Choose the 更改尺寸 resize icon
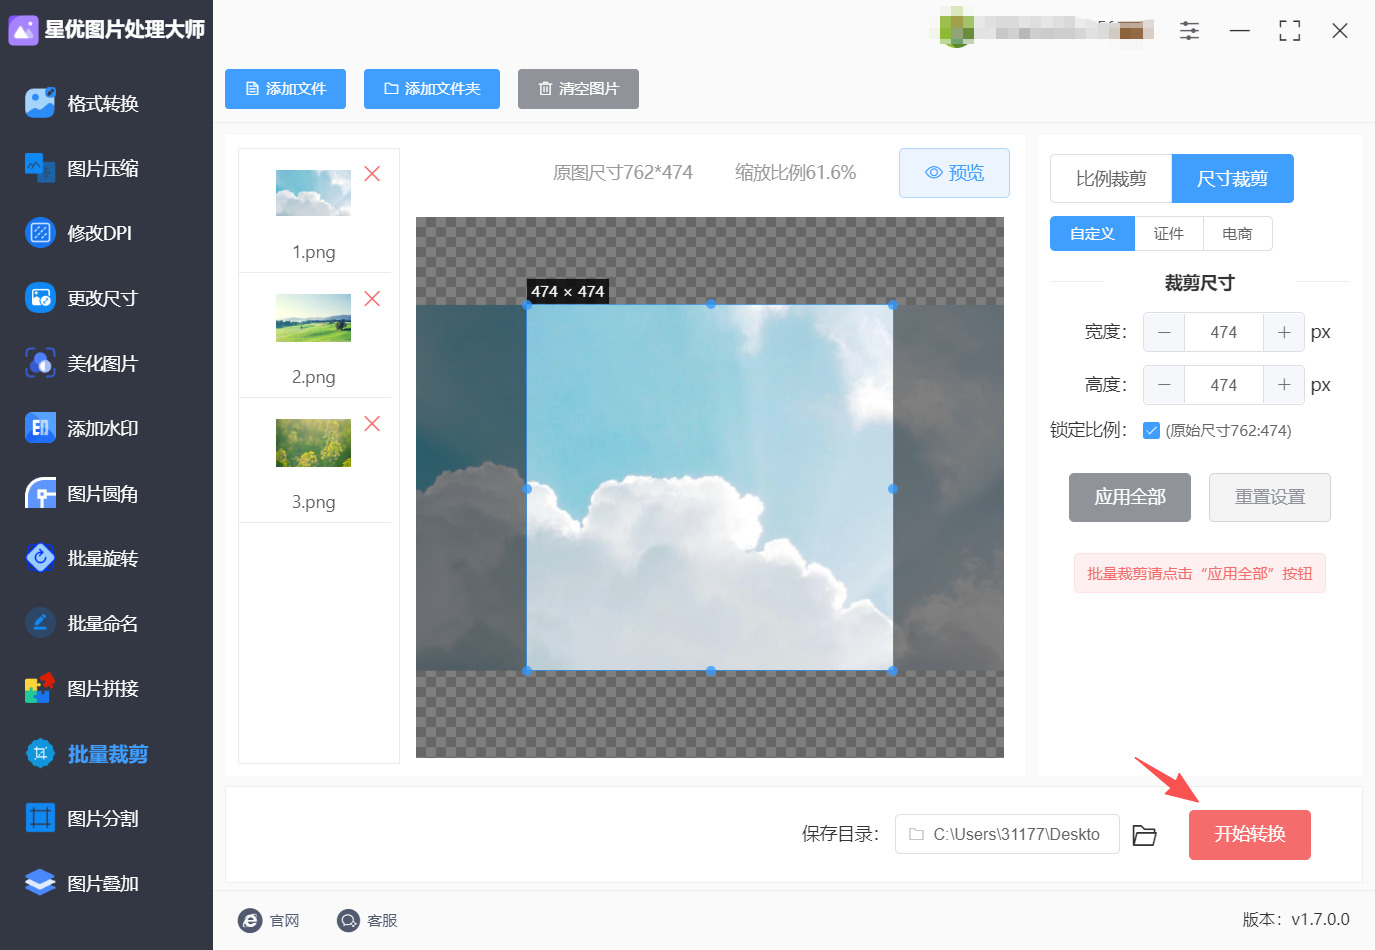Screen dimensions: 1375x950 [x=40, y=298]
